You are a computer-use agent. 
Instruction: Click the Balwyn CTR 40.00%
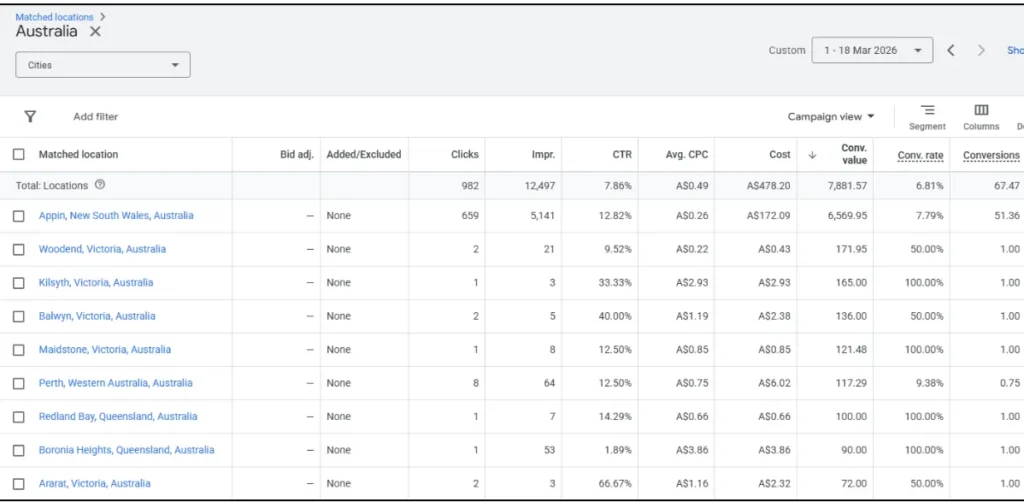coord(617,316)
